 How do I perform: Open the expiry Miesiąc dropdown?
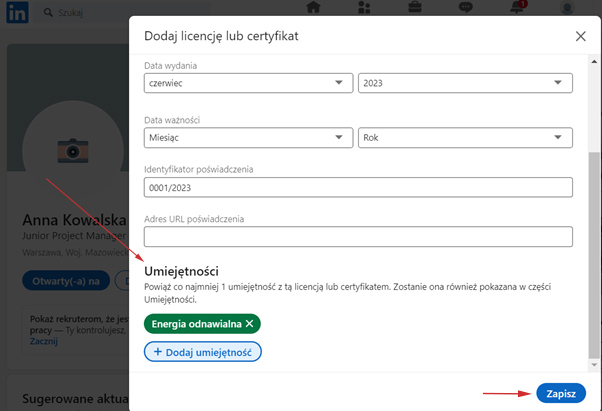248,137
